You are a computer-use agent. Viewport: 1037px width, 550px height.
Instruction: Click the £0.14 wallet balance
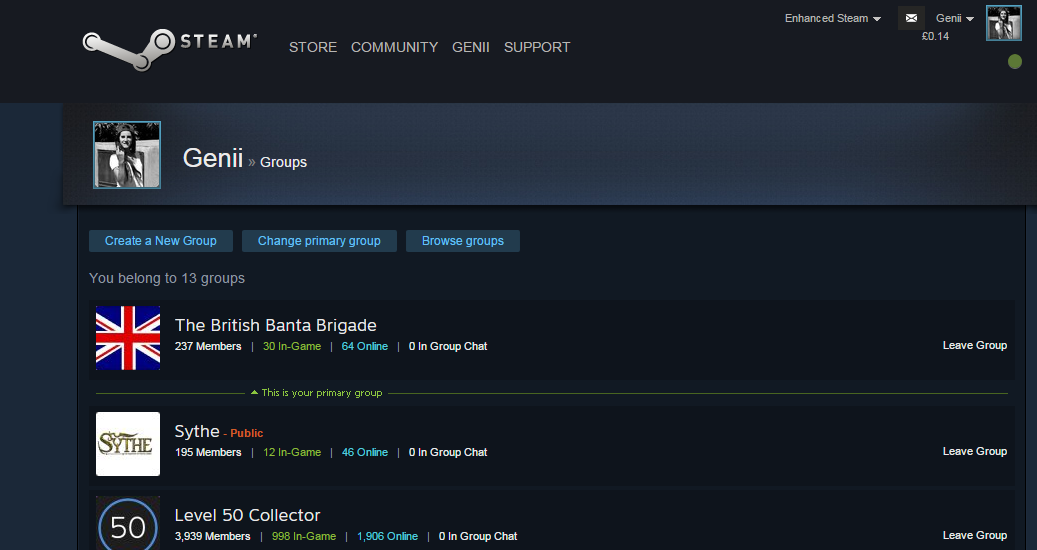[935, 36]
